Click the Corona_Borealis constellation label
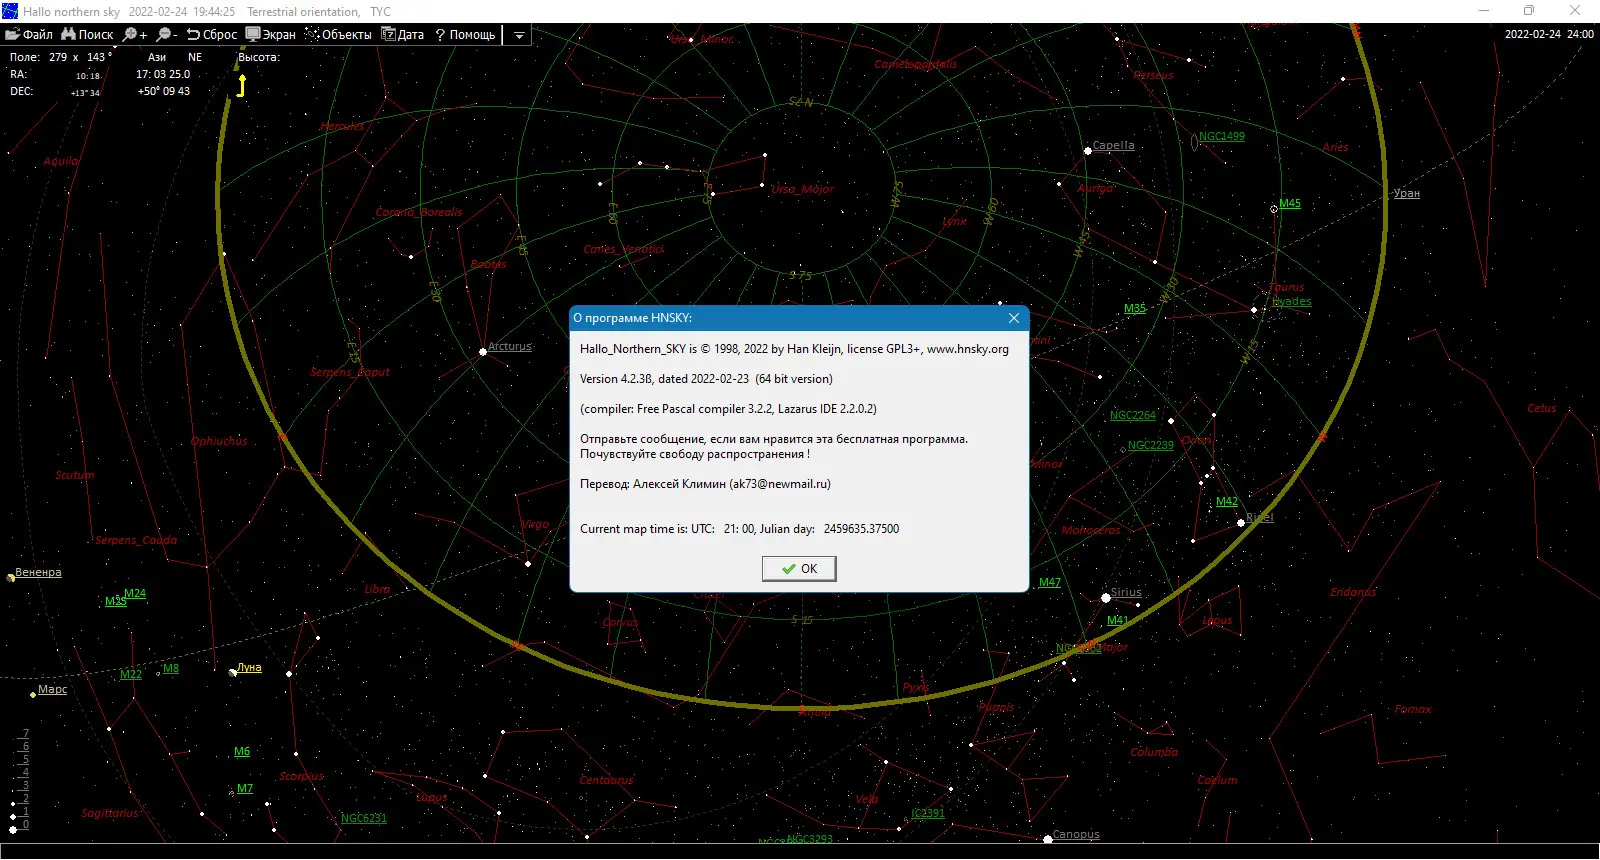1600x860 pixels. click(x=419, y=212)
